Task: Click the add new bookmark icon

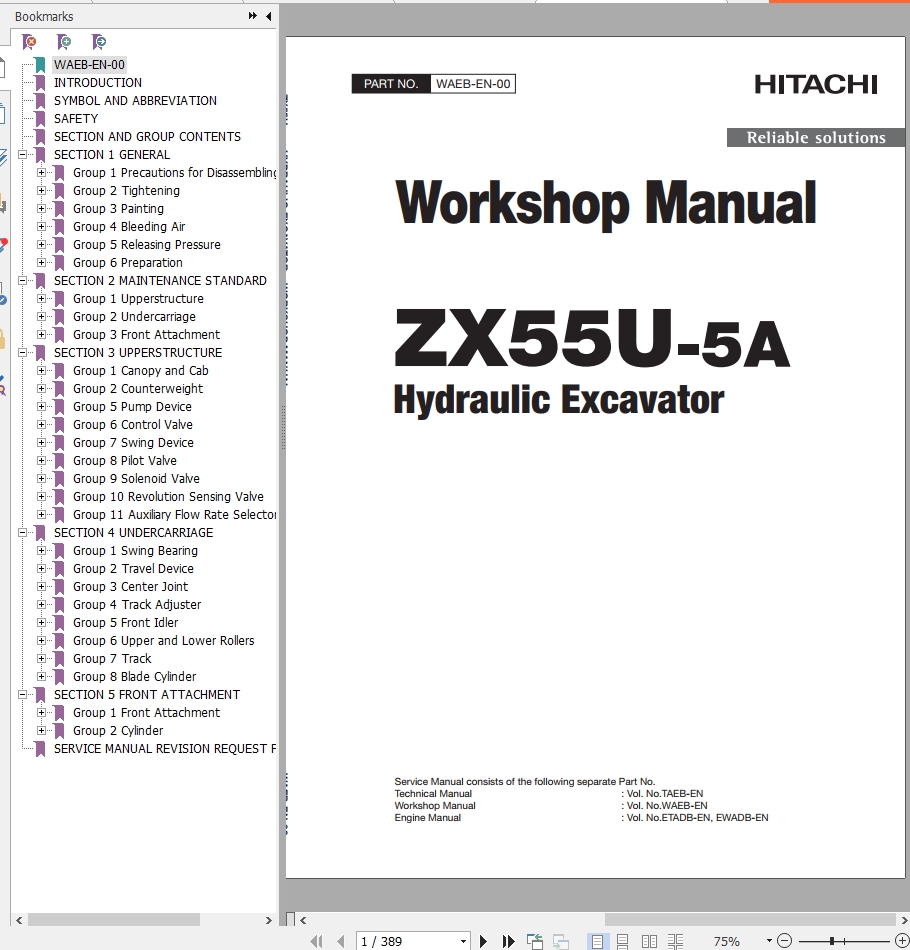Action: tap(64, 42)
